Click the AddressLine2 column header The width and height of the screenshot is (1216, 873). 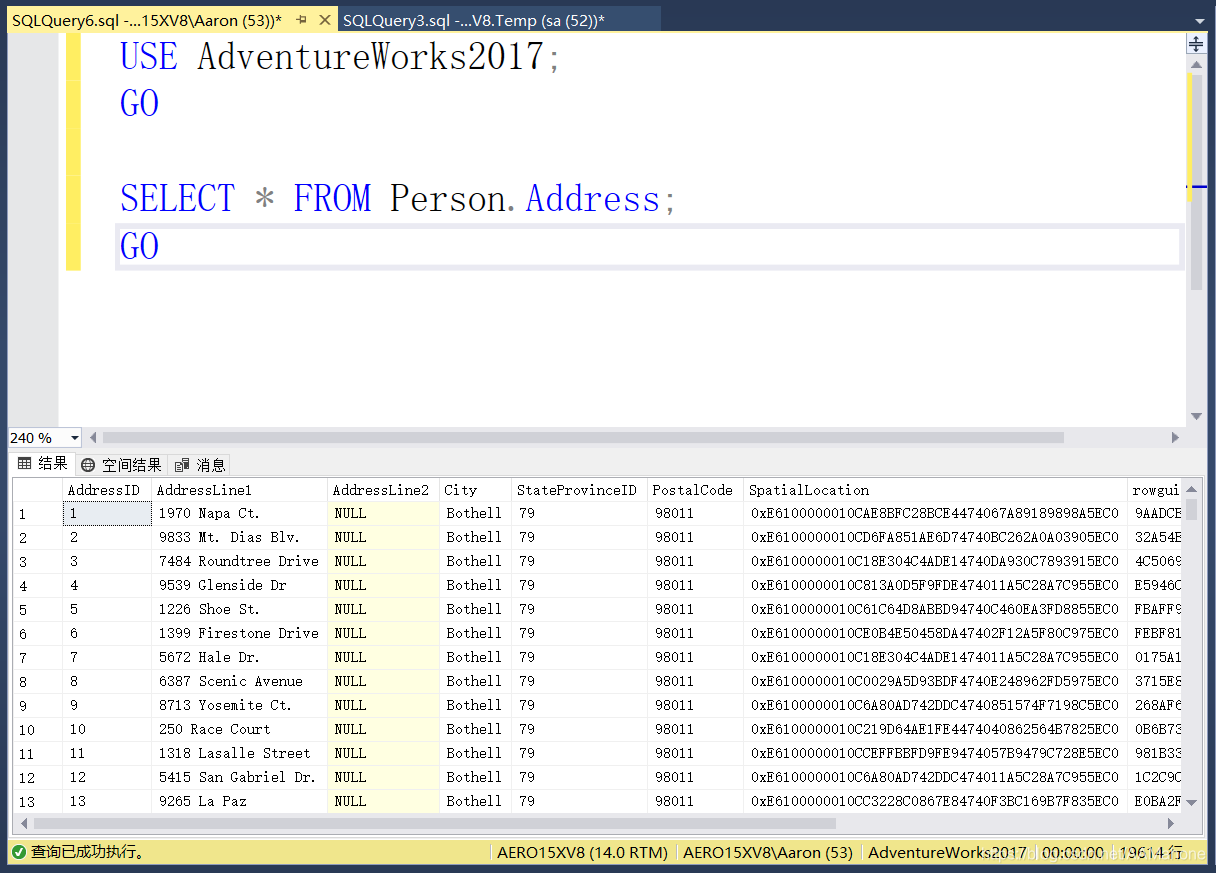383,490
